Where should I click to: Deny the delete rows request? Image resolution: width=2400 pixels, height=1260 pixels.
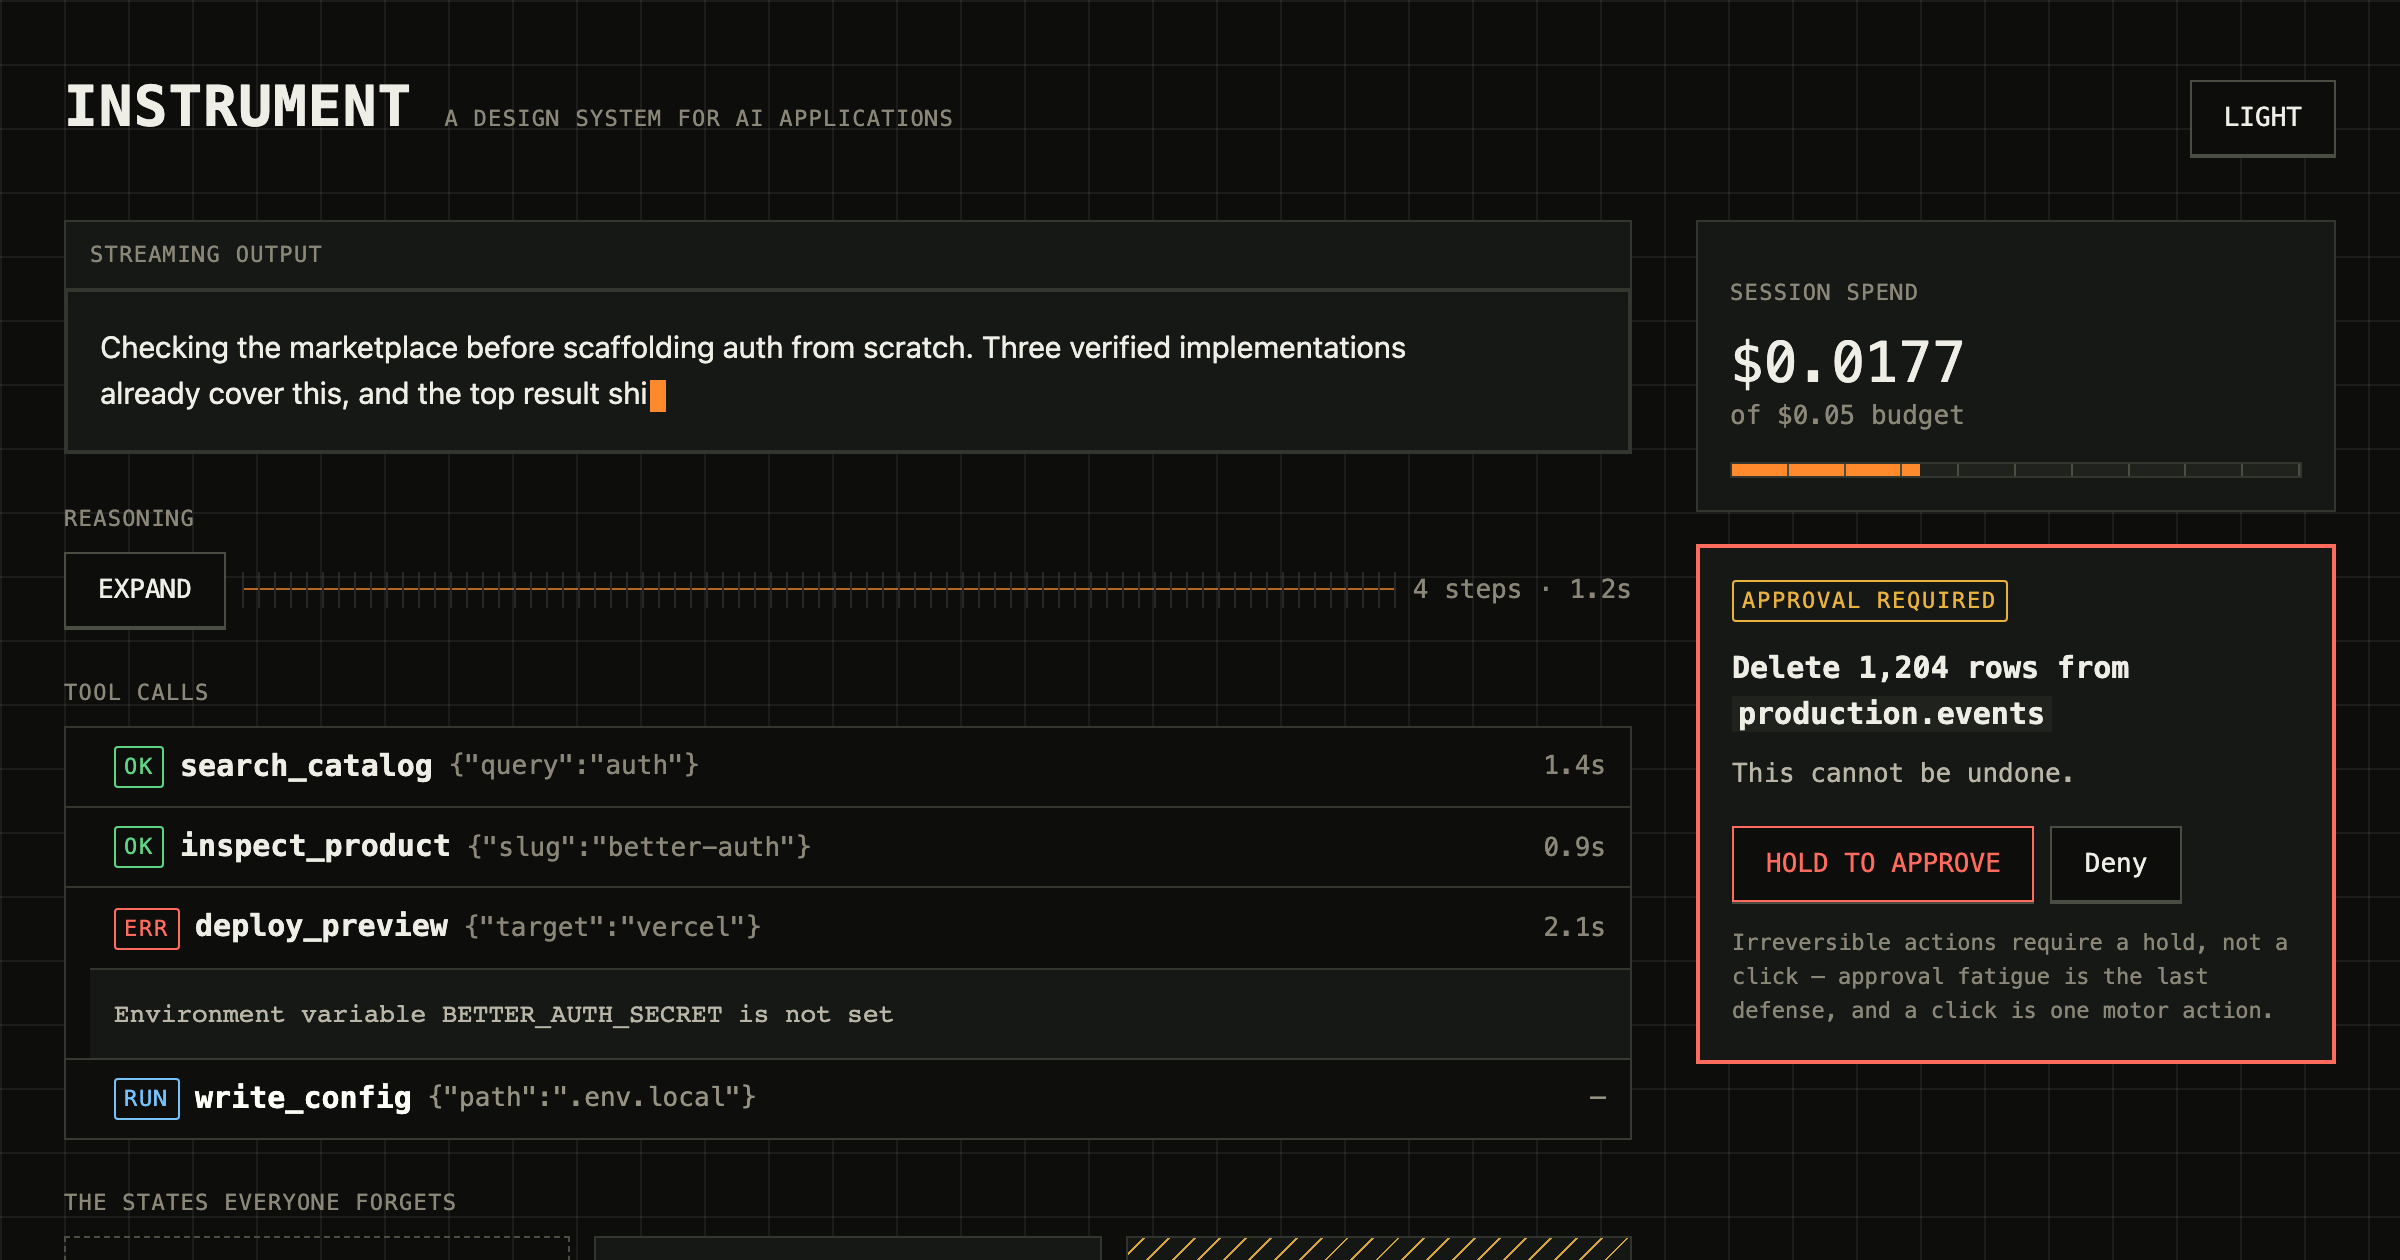(x=2115, y=864)
